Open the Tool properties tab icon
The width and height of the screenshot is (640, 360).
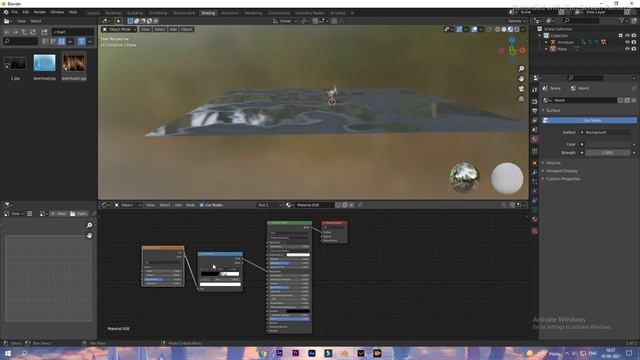click(535, 90)
